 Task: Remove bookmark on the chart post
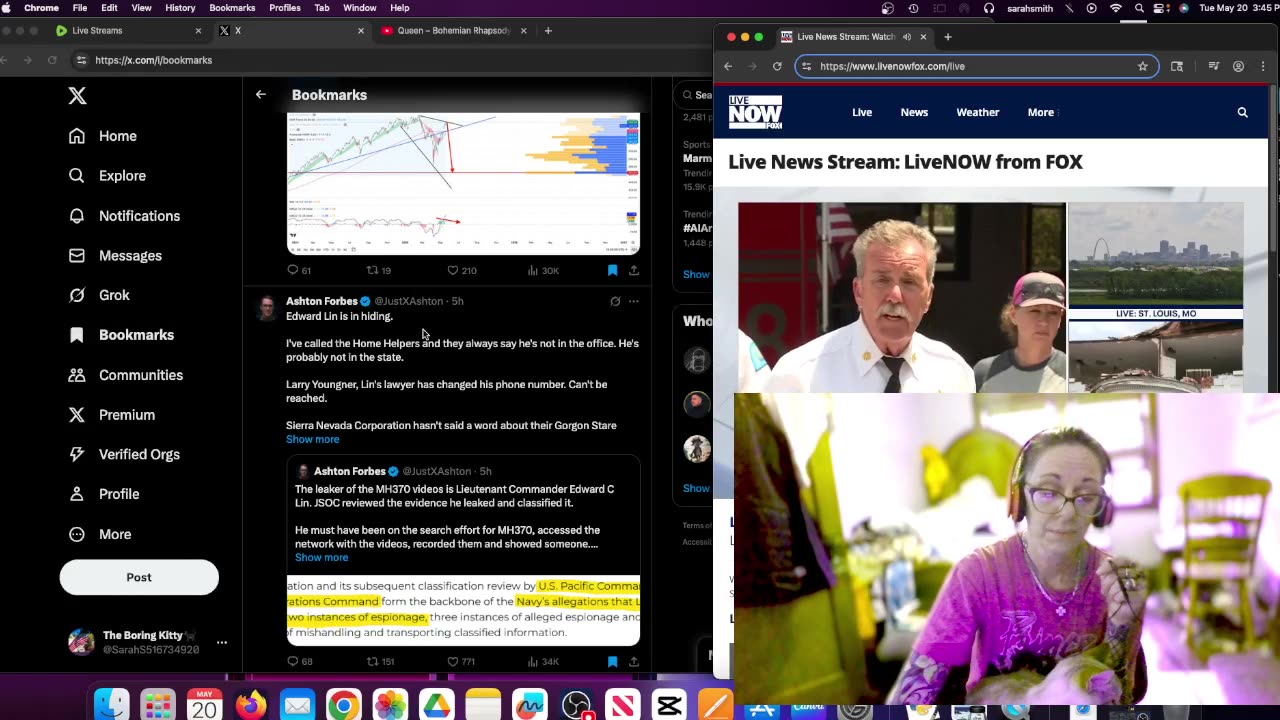(x=612, y=270)
